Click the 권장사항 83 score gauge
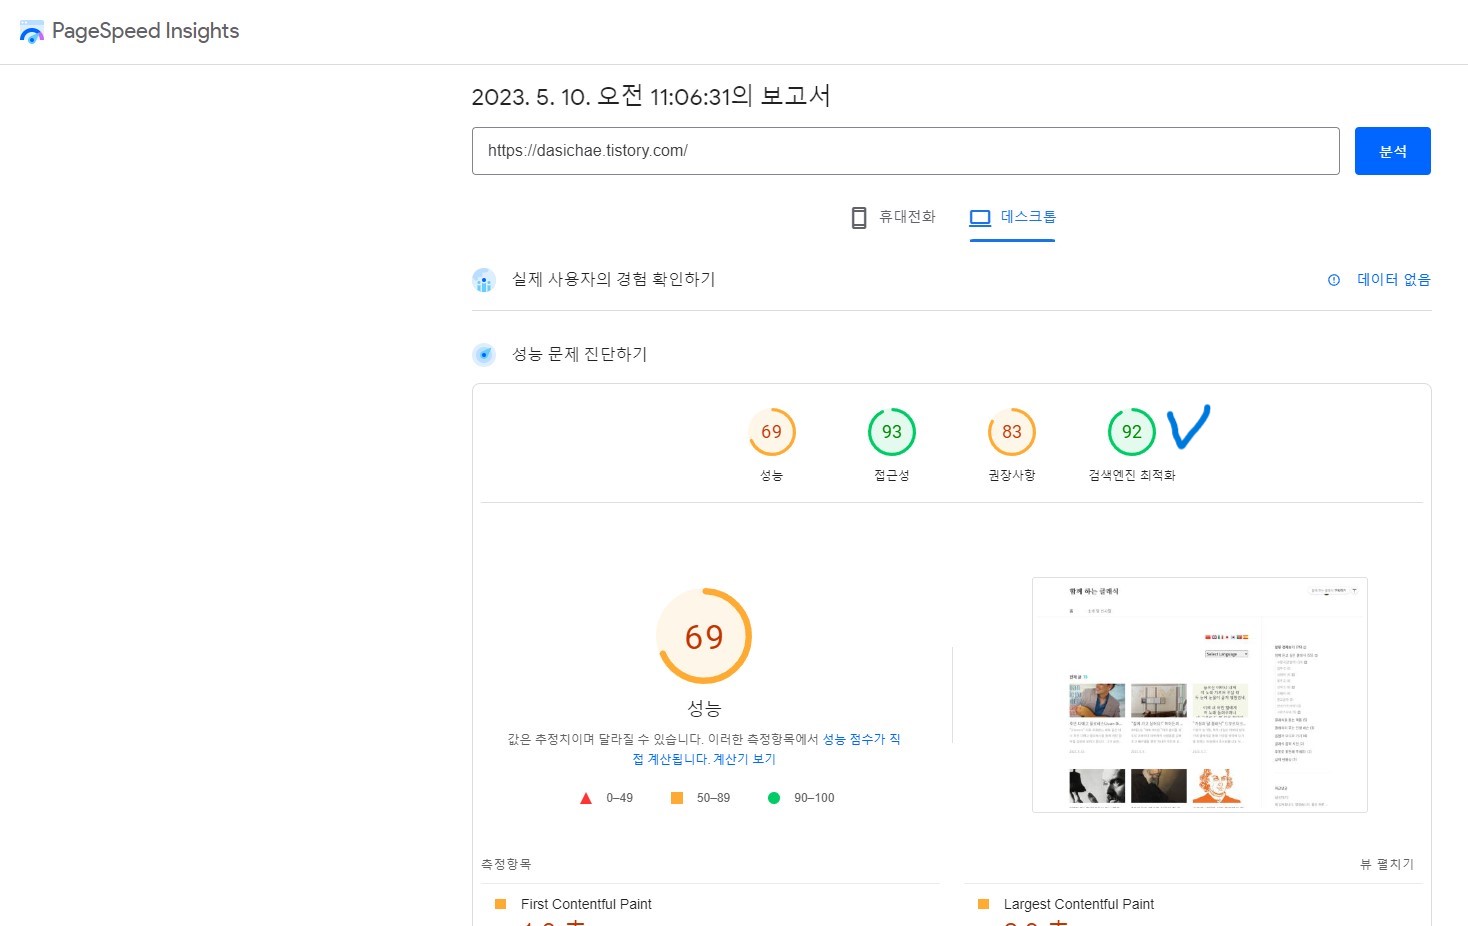The width and height of the screenshot is (1468, 926). 1011,432
